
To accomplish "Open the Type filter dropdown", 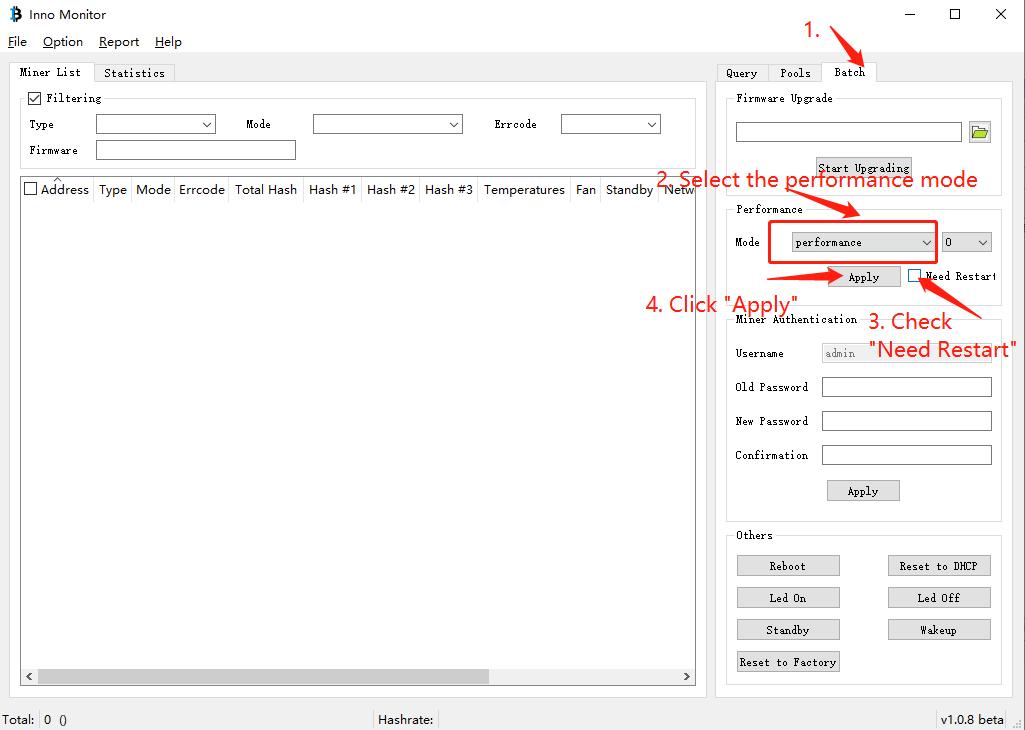I will point(156,124).
